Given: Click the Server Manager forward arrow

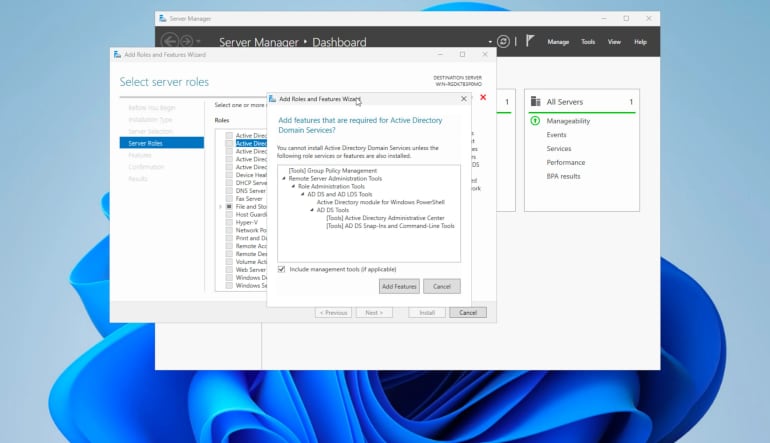Looking at the screenshot, I should click(x=187, y=42).
